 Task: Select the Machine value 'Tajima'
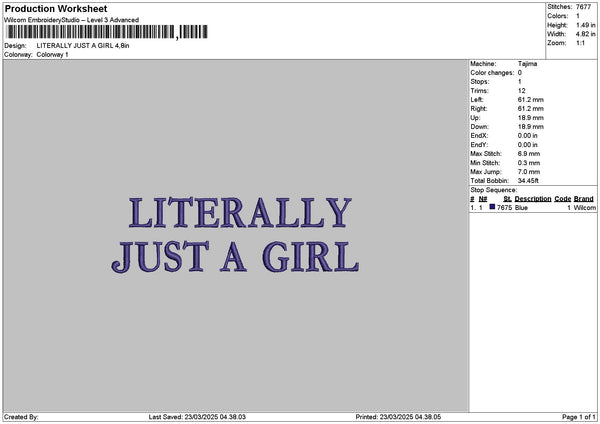[528, 64]
